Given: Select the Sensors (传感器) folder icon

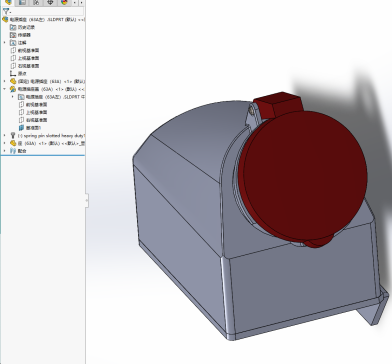Looking at the screenshot, I should tap(13, 35).
